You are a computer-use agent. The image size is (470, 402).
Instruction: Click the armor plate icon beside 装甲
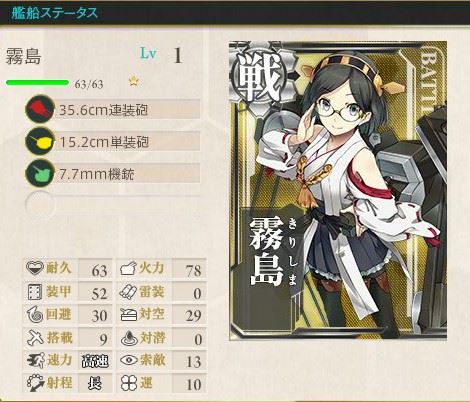(x=35, y=292)
